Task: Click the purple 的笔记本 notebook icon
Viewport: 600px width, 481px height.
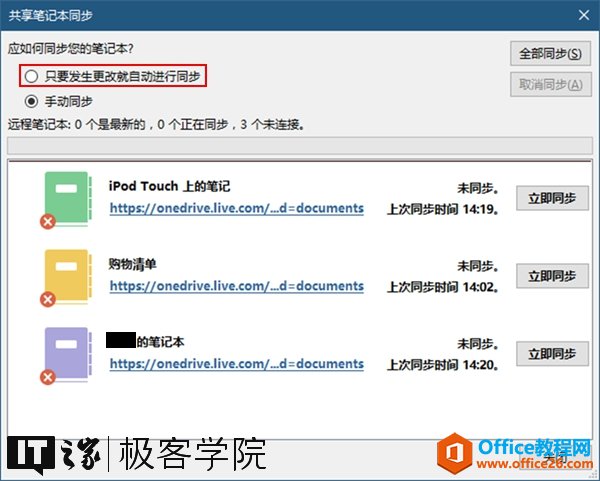Action: tap(68, 354)
